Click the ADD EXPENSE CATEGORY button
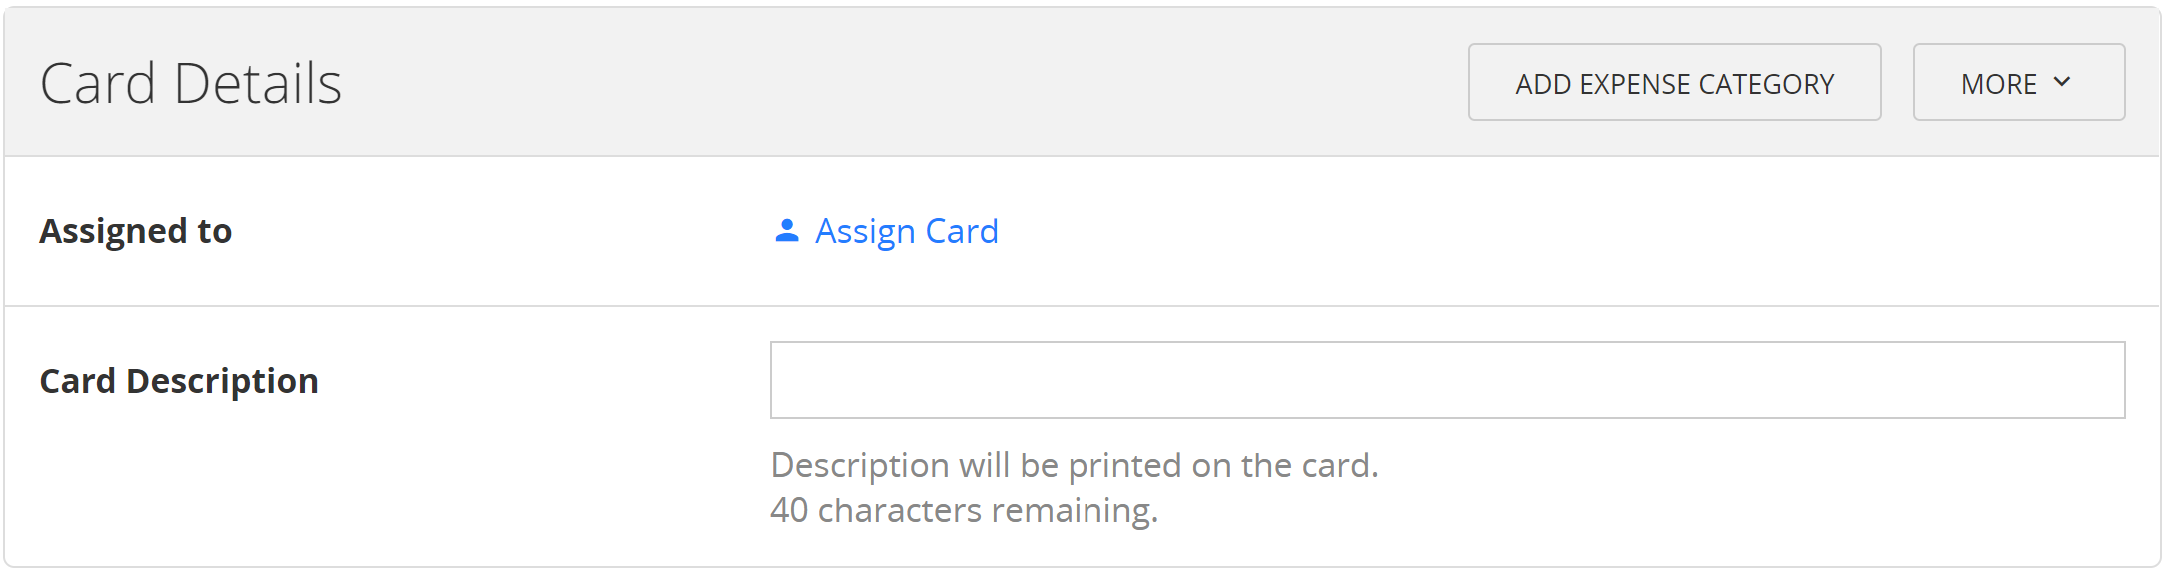Screen dimensions: 2181x585 tap(1674, 82)
